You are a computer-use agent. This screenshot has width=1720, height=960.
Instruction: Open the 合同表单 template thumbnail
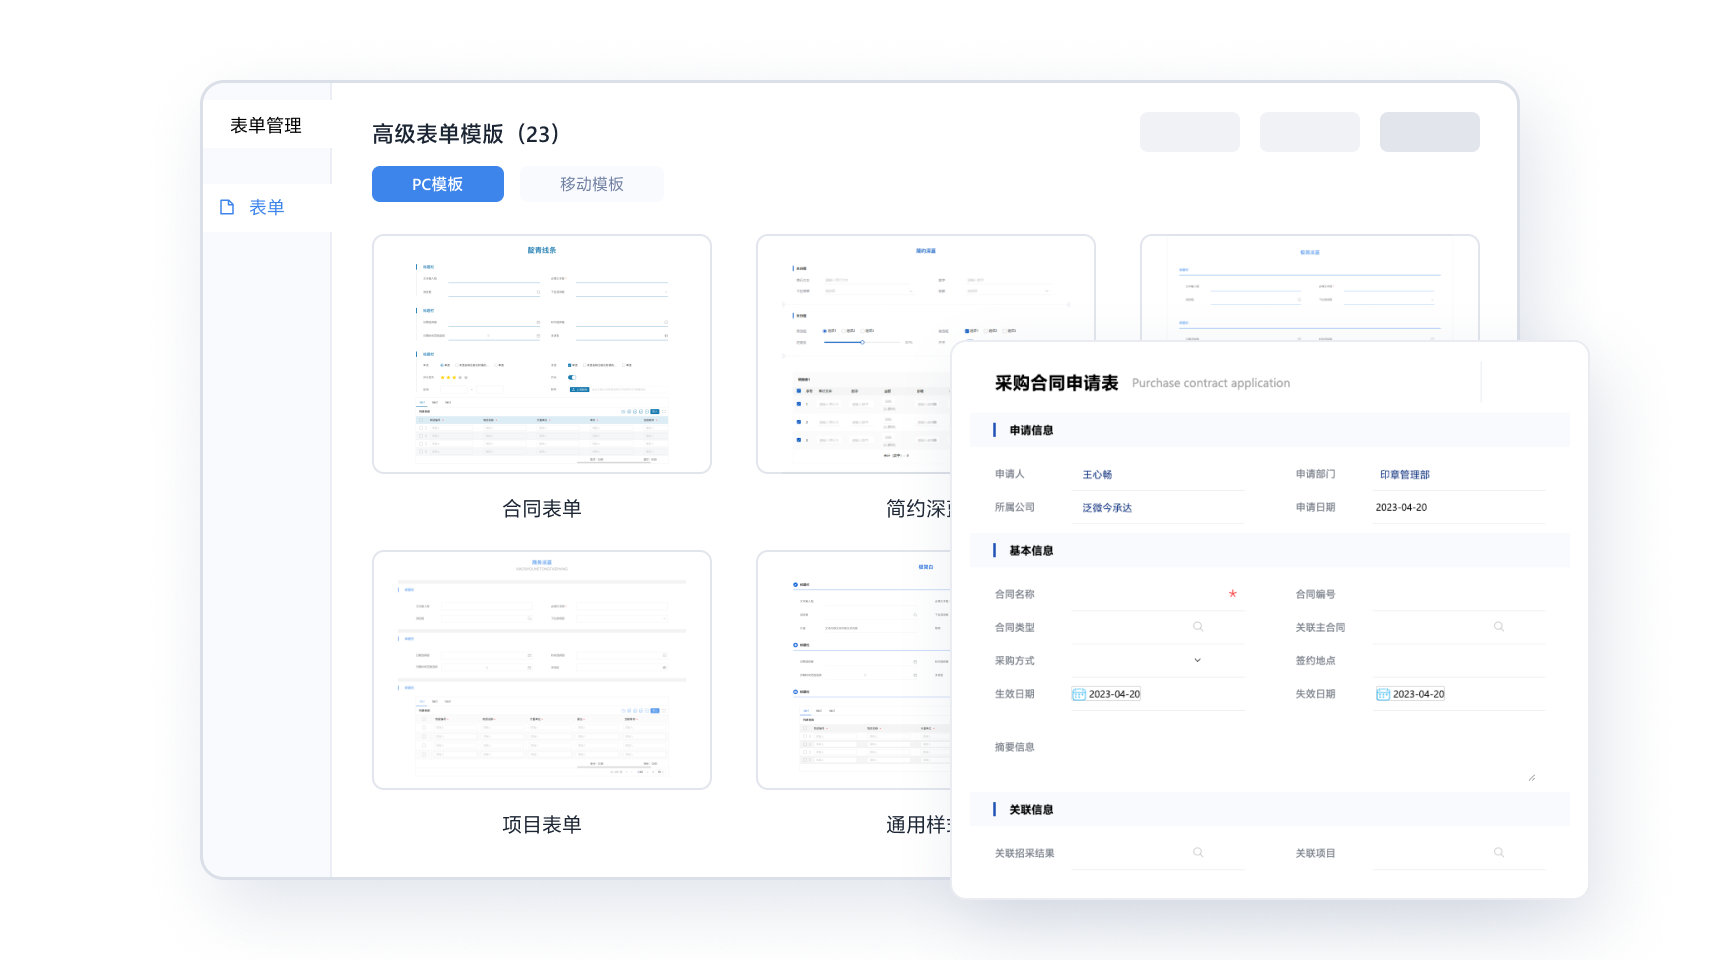coord(542,354)
